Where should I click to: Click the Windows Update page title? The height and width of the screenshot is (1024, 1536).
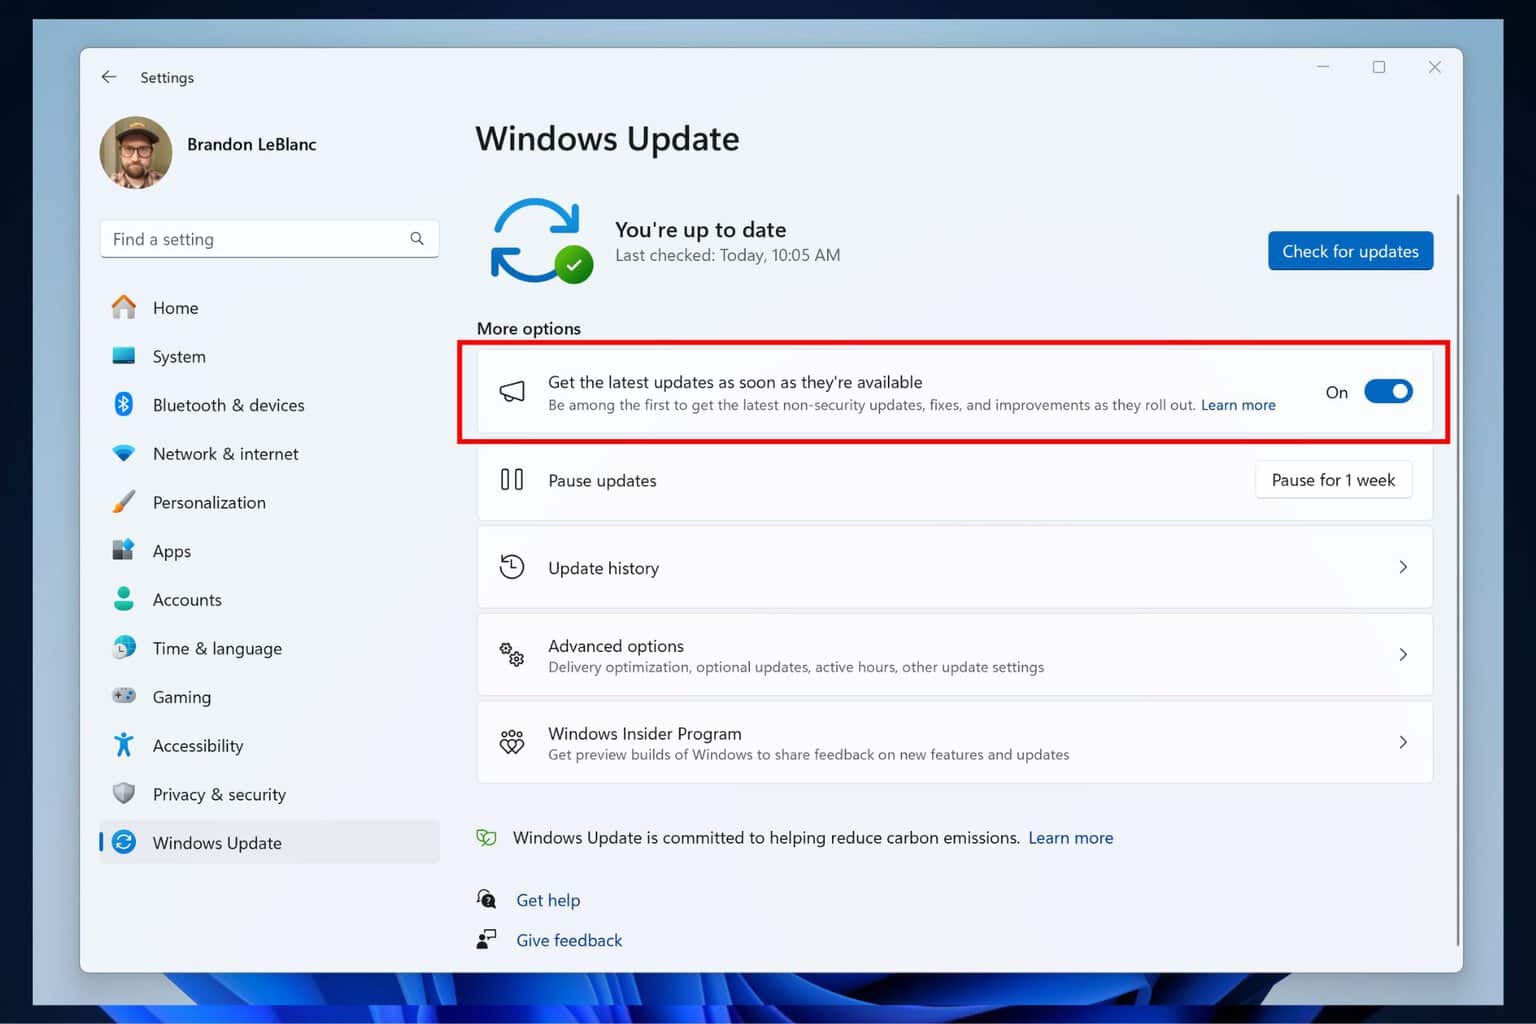607,139
